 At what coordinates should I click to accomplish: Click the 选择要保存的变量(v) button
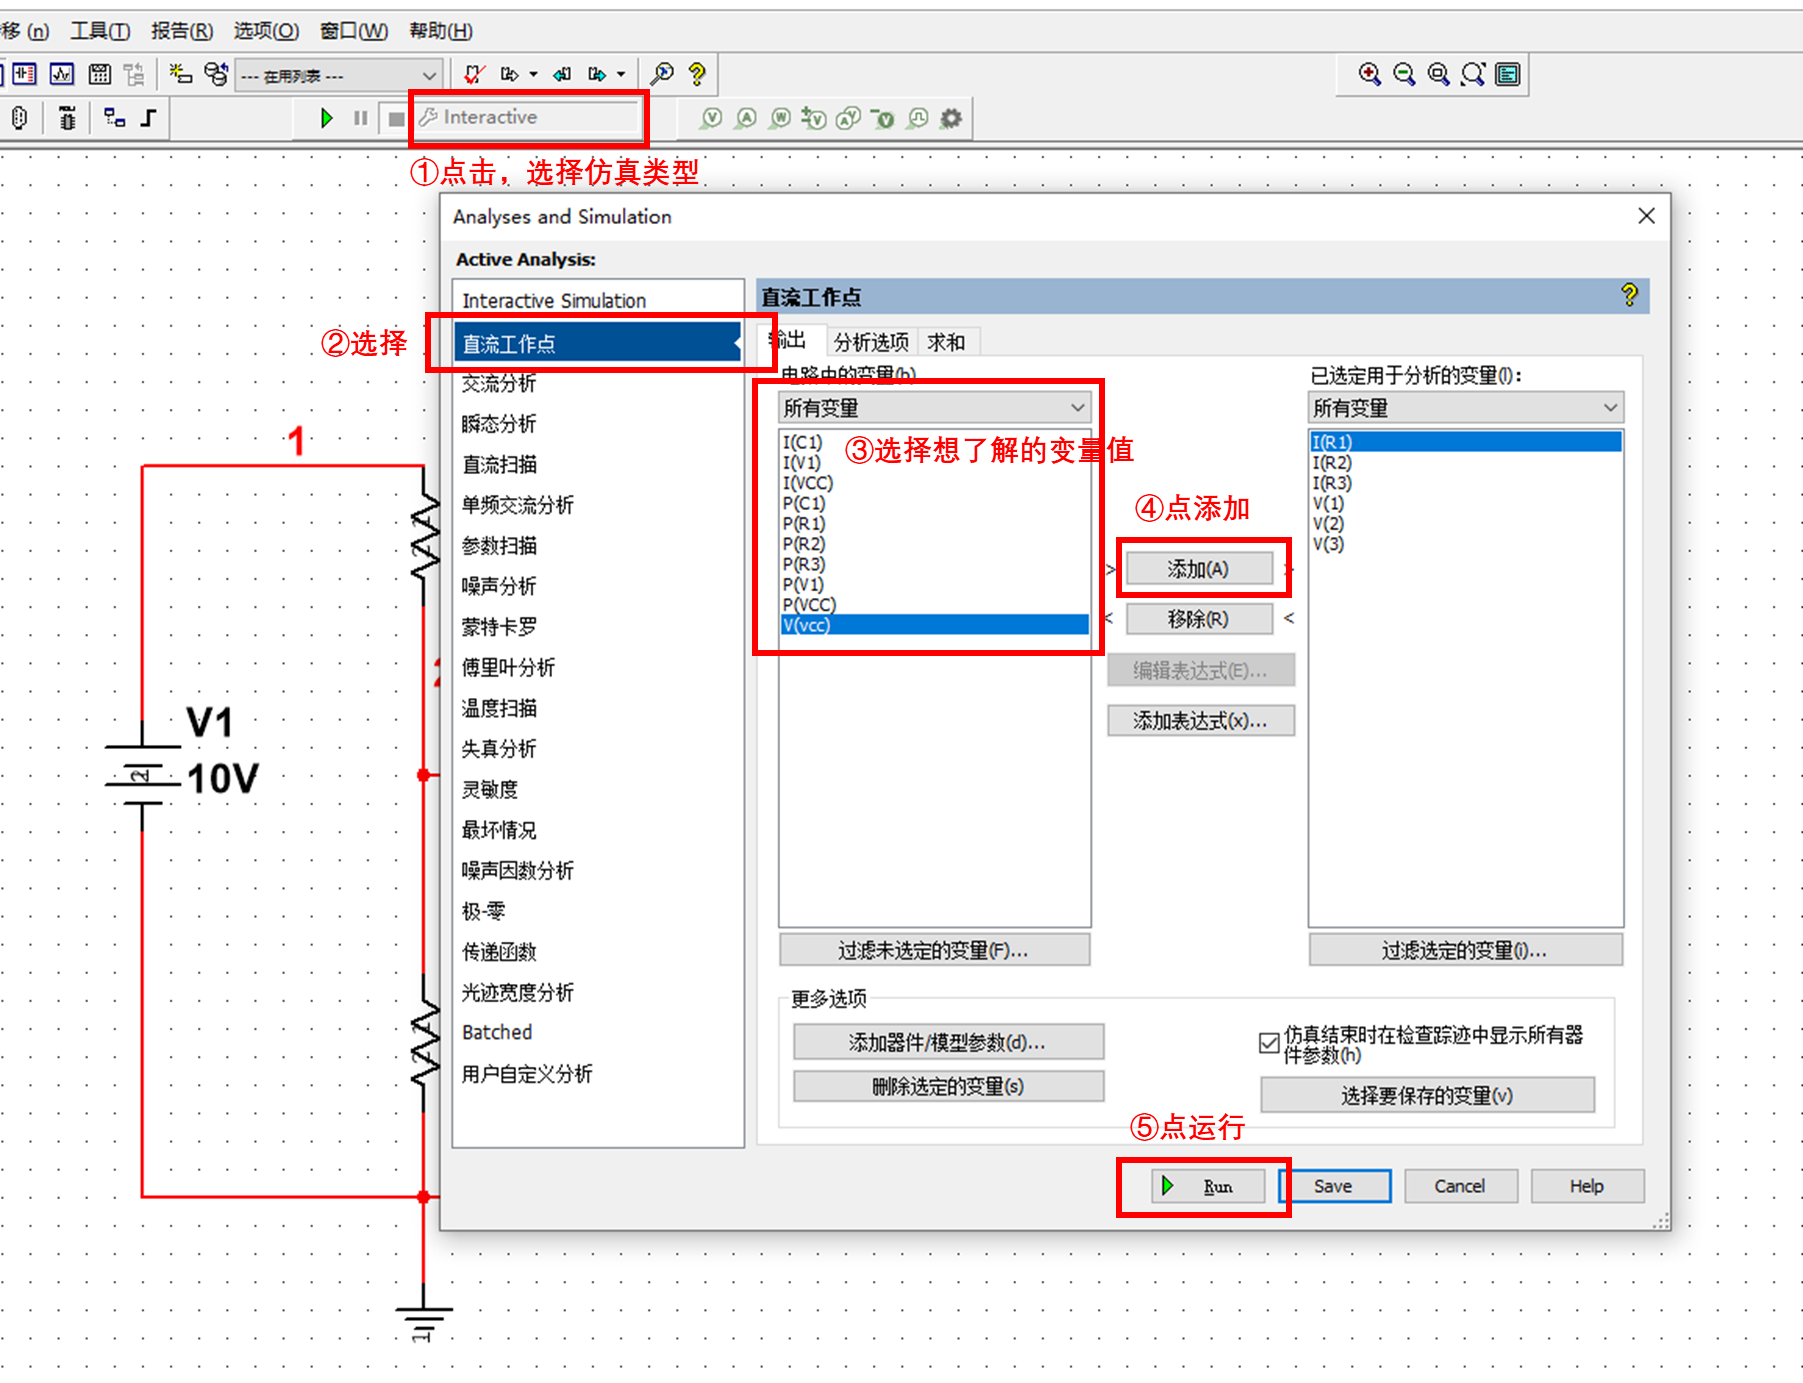(x=1427, y=1095)
